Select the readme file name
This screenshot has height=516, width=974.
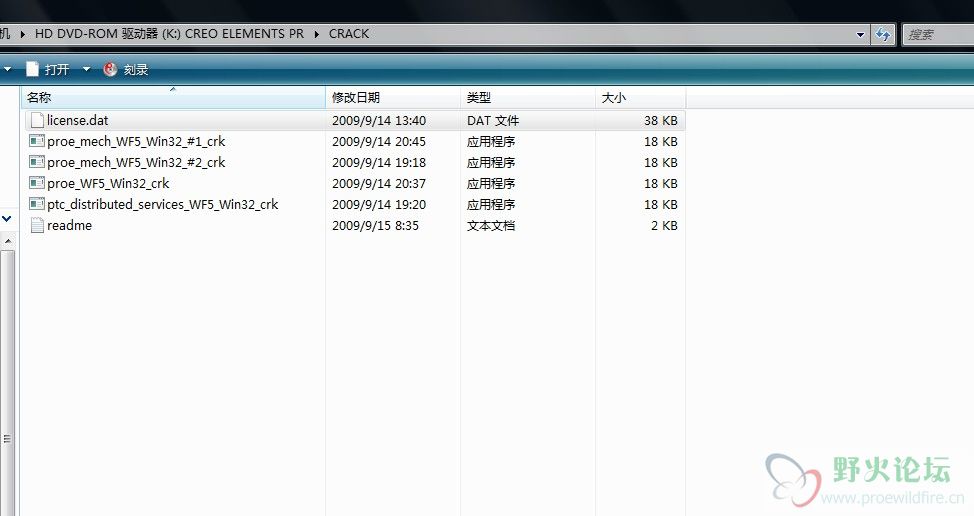coord(70,225)
